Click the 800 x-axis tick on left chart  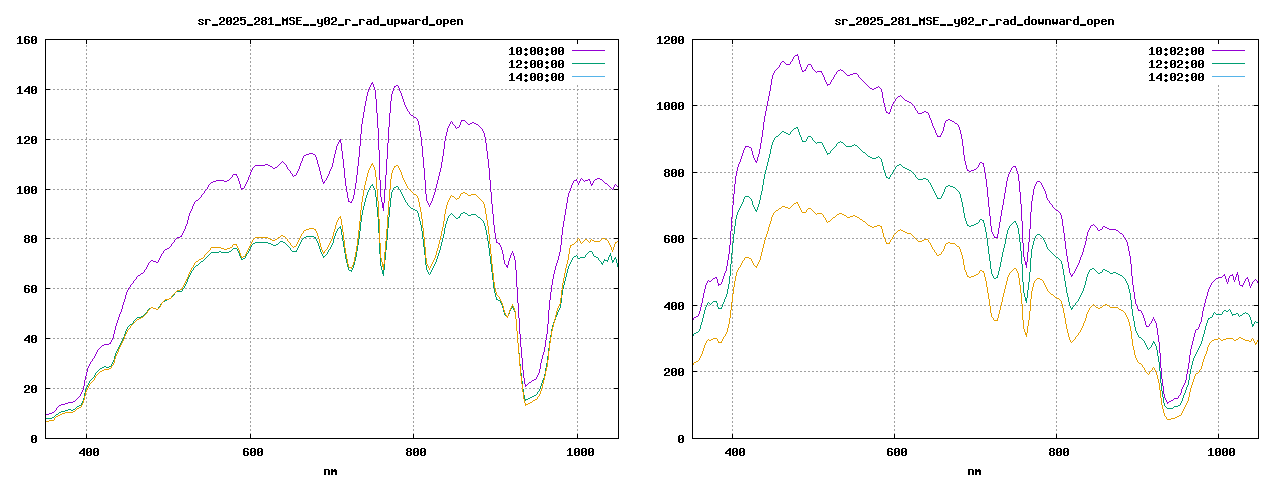click(414, 452)
